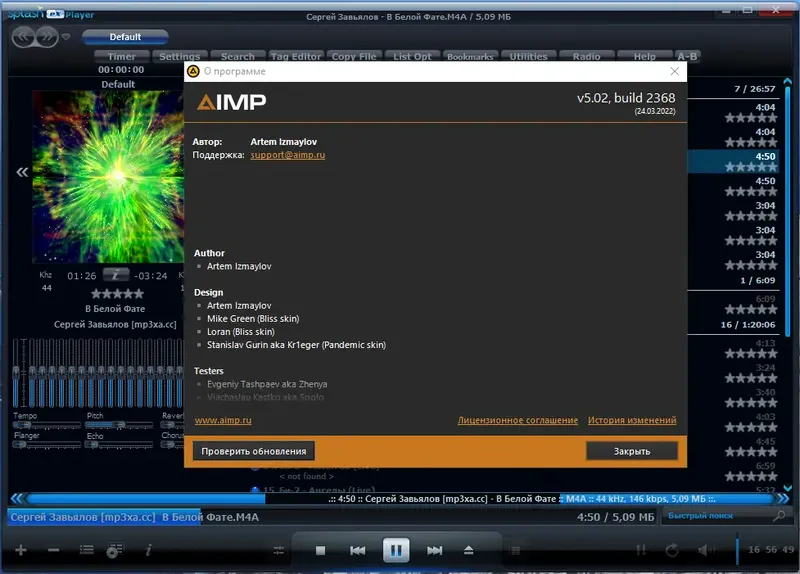Image resolution: width=800 pixels, height=574 pixels.
Task: Click the round back arrow button top-left
Action: point(23,37)
